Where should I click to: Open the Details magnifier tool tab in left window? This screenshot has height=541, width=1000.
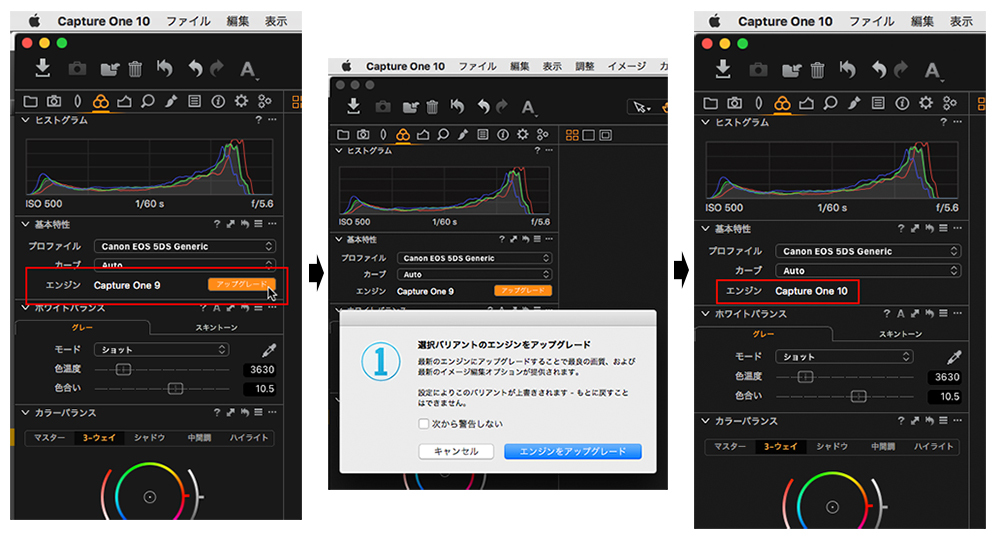(x=148, y=101)
